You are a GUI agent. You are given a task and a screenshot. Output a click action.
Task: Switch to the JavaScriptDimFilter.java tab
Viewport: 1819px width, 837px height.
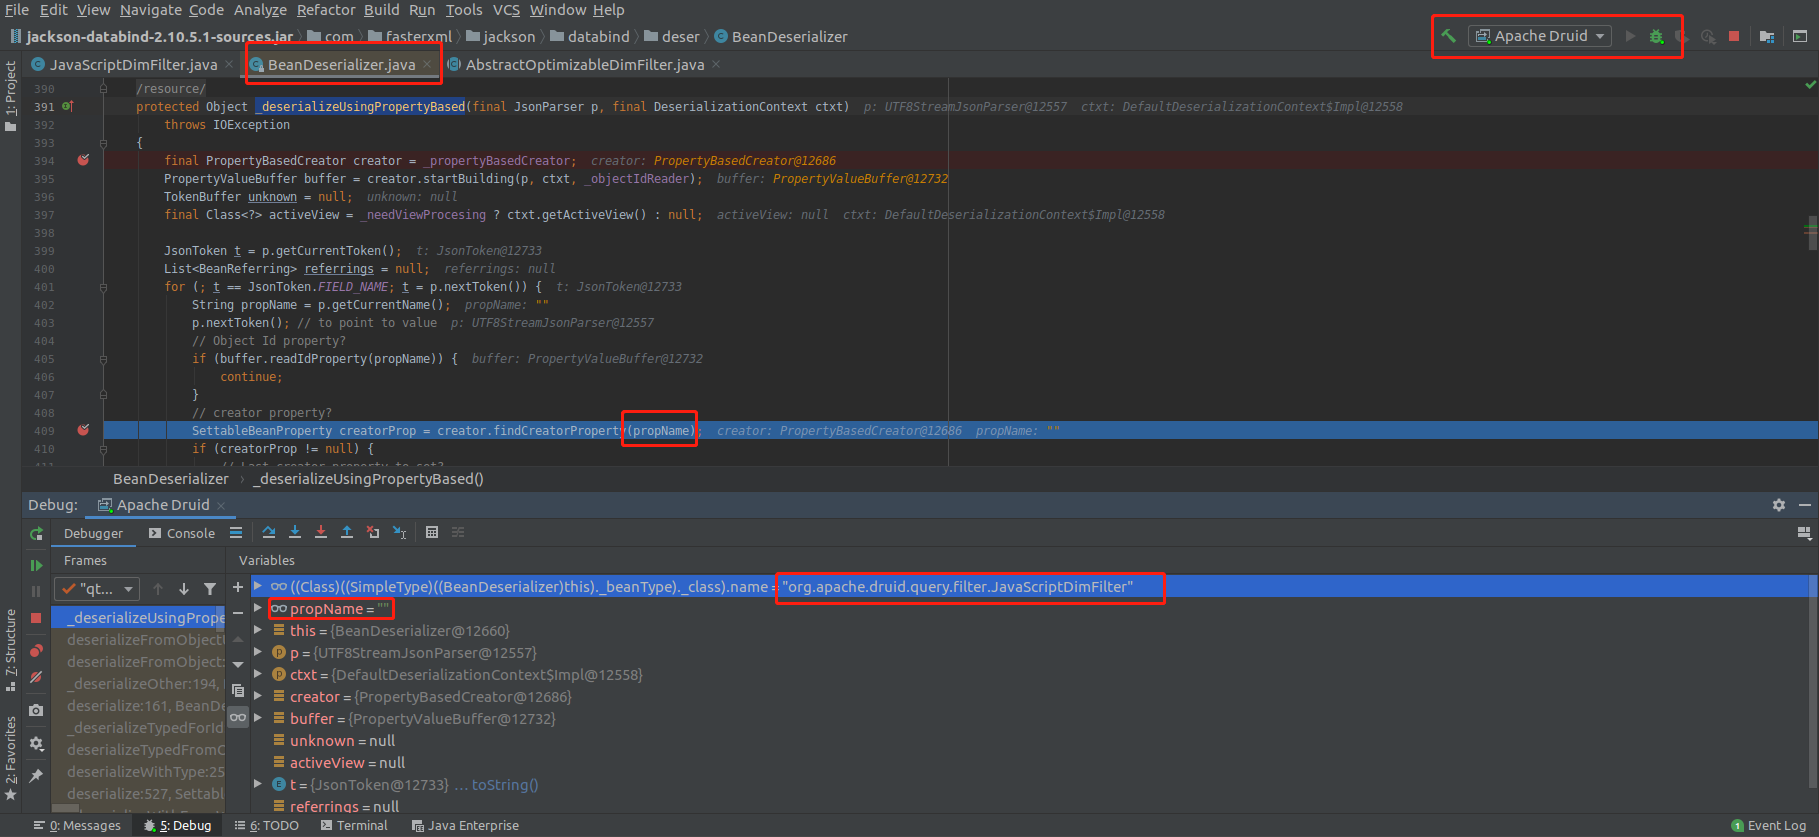[133, 65]
